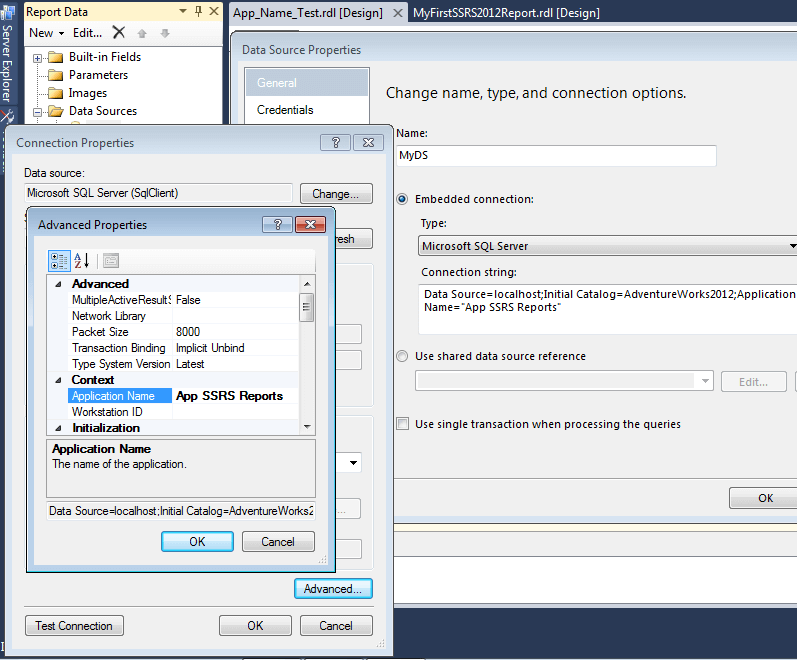Close the App_Name_Test.rdl design tab
The width and height of the screenshot is (797, 660).
tap(398, 13)
